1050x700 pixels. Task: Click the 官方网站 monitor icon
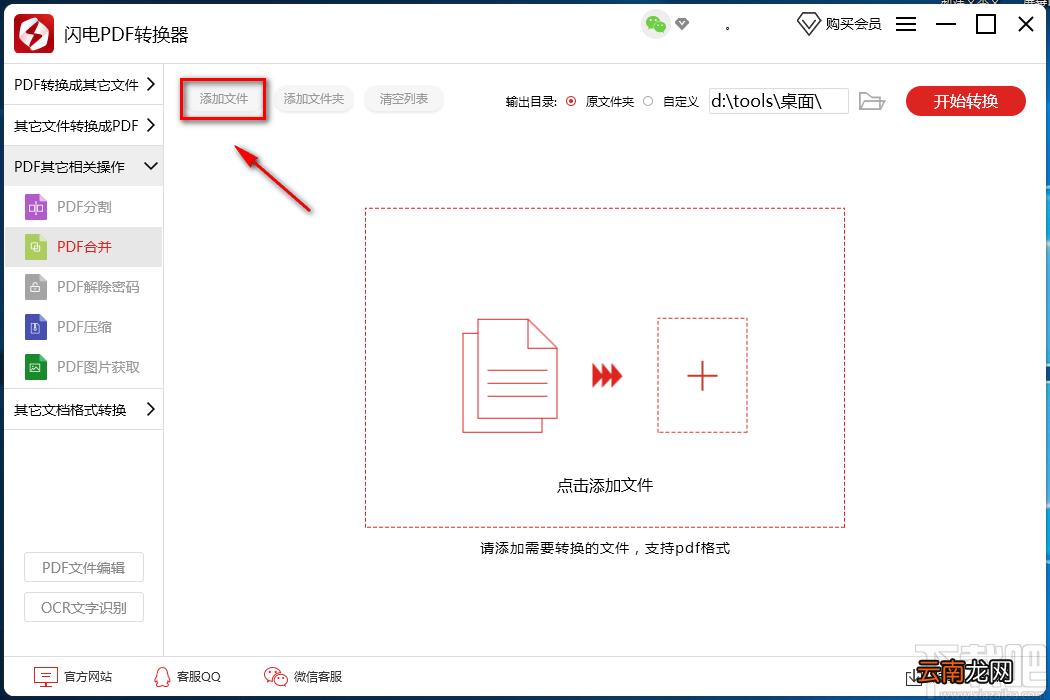[x=46, y=677]
